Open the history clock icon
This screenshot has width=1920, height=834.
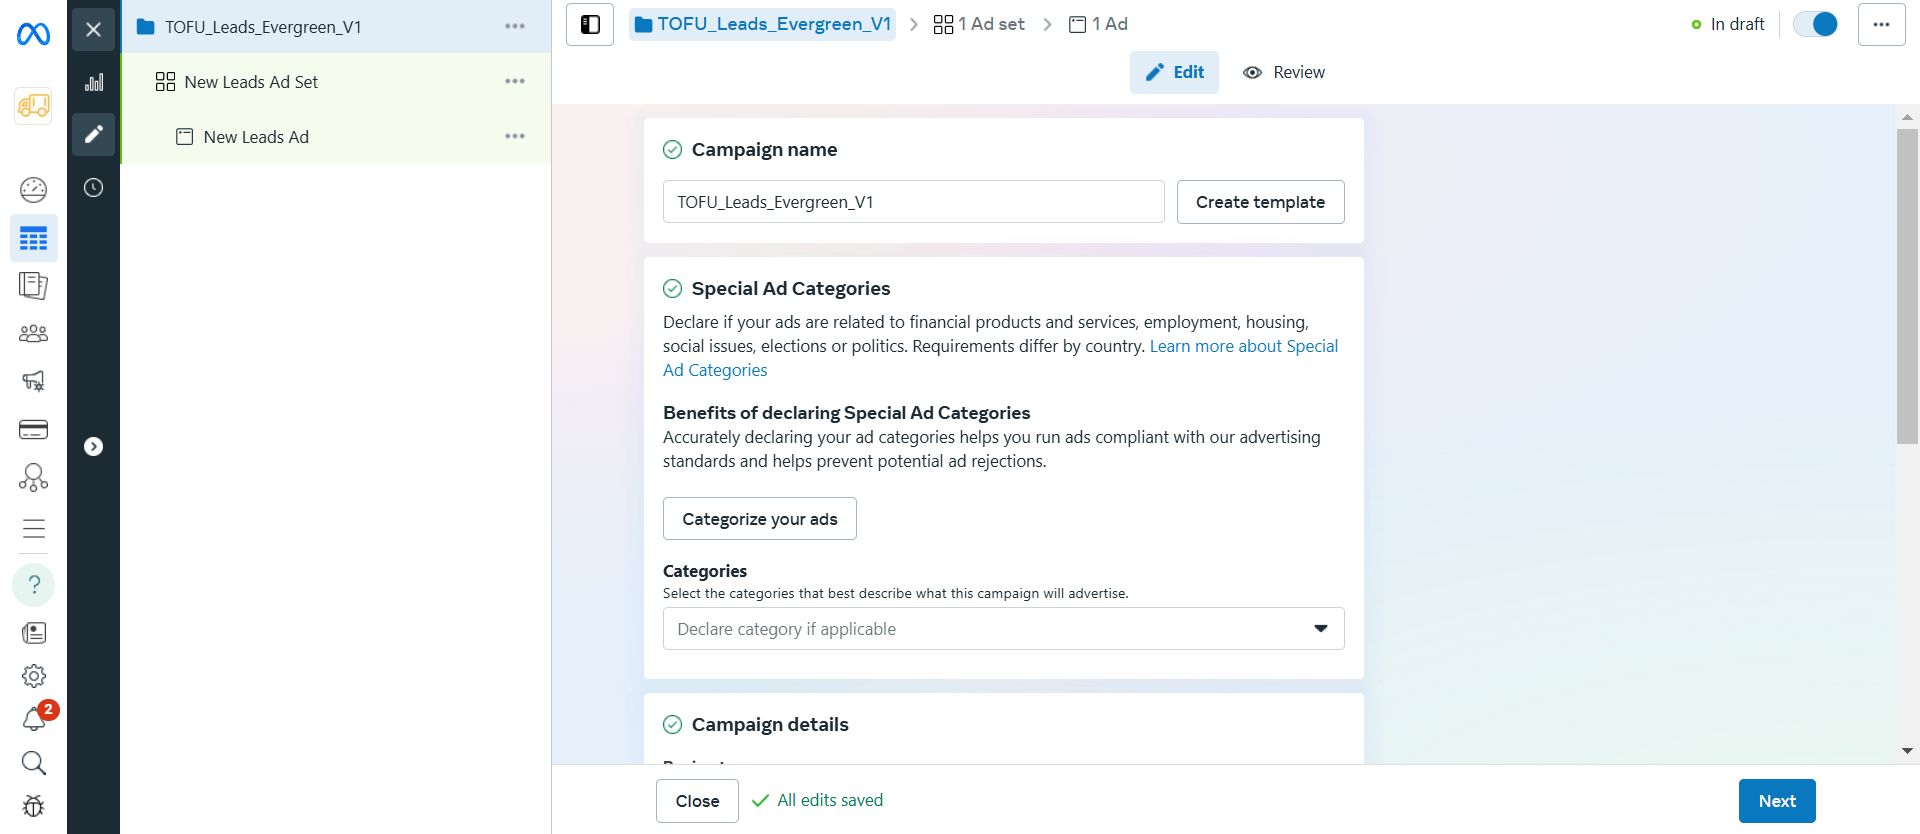pos(94,188)
